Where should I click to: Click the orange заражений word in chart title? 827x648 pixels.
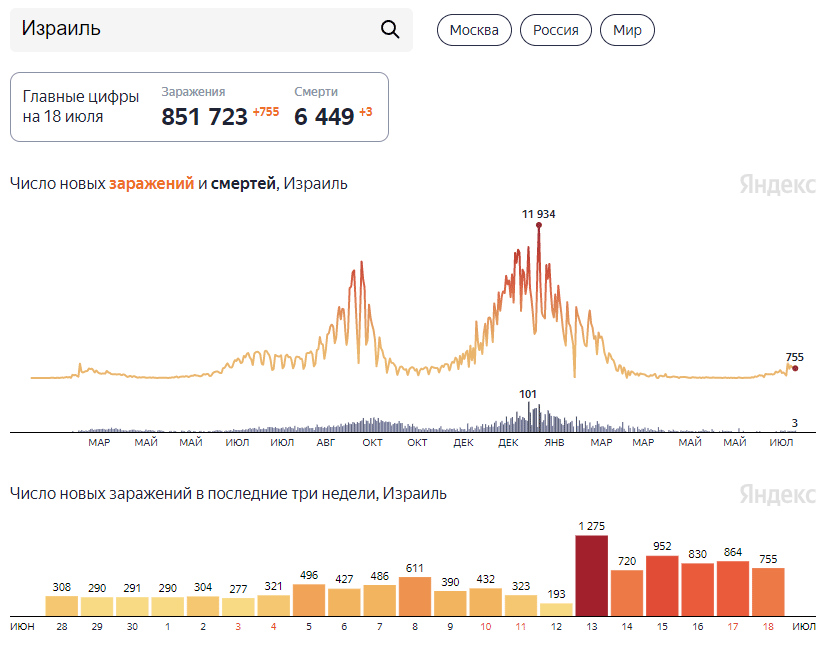point(151,184)
